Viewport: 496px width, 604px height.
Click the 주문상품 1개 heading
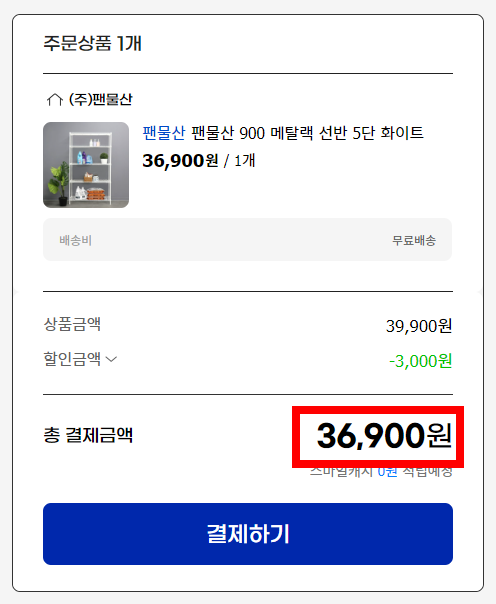coord(92,43)
